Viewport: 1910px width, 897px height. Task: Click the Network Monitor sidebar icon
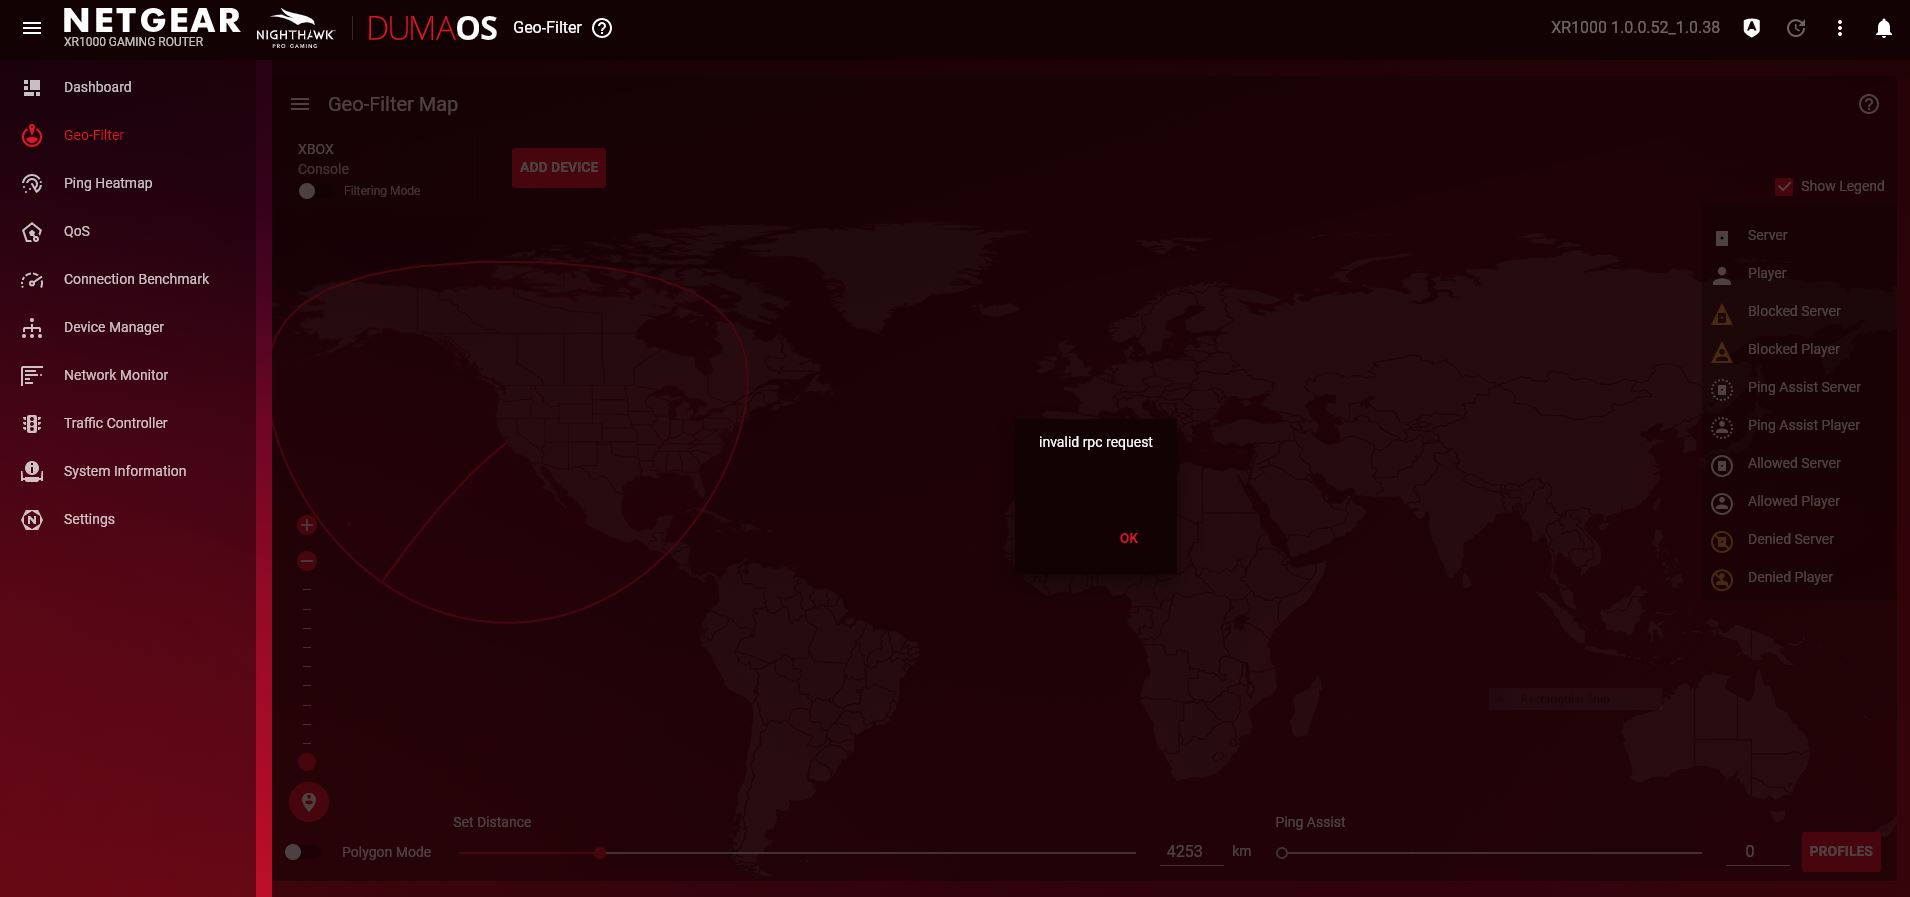(32, 376)
